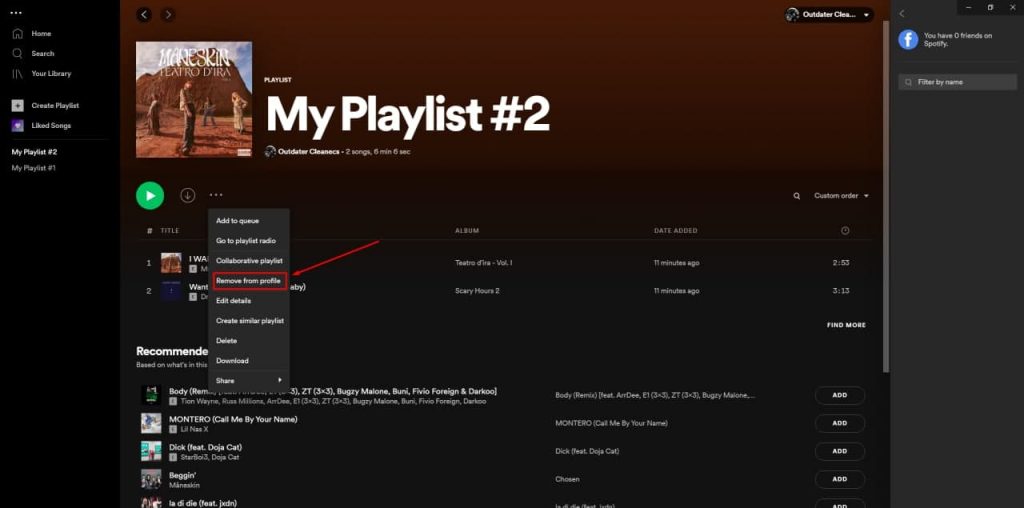Click the download playlist arrow icon

tap(188, 195)
